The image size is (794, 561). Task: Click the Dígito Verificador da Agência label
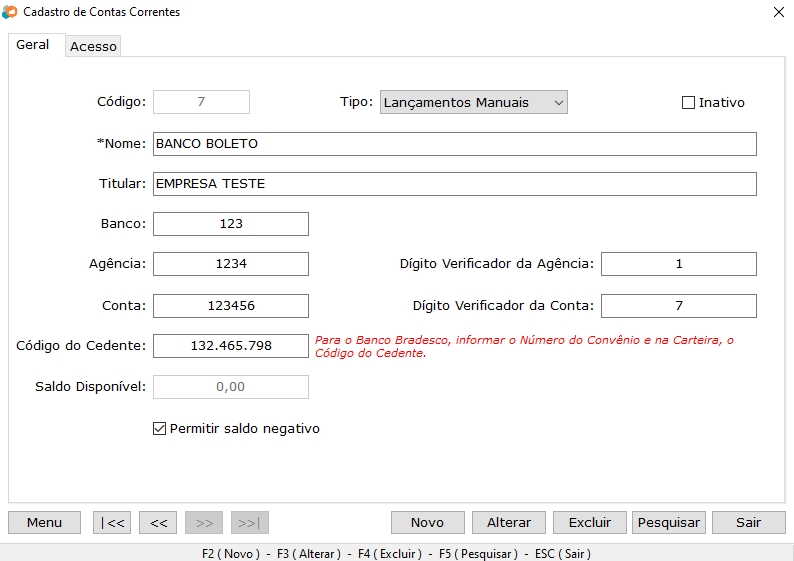tap(497, 264)
